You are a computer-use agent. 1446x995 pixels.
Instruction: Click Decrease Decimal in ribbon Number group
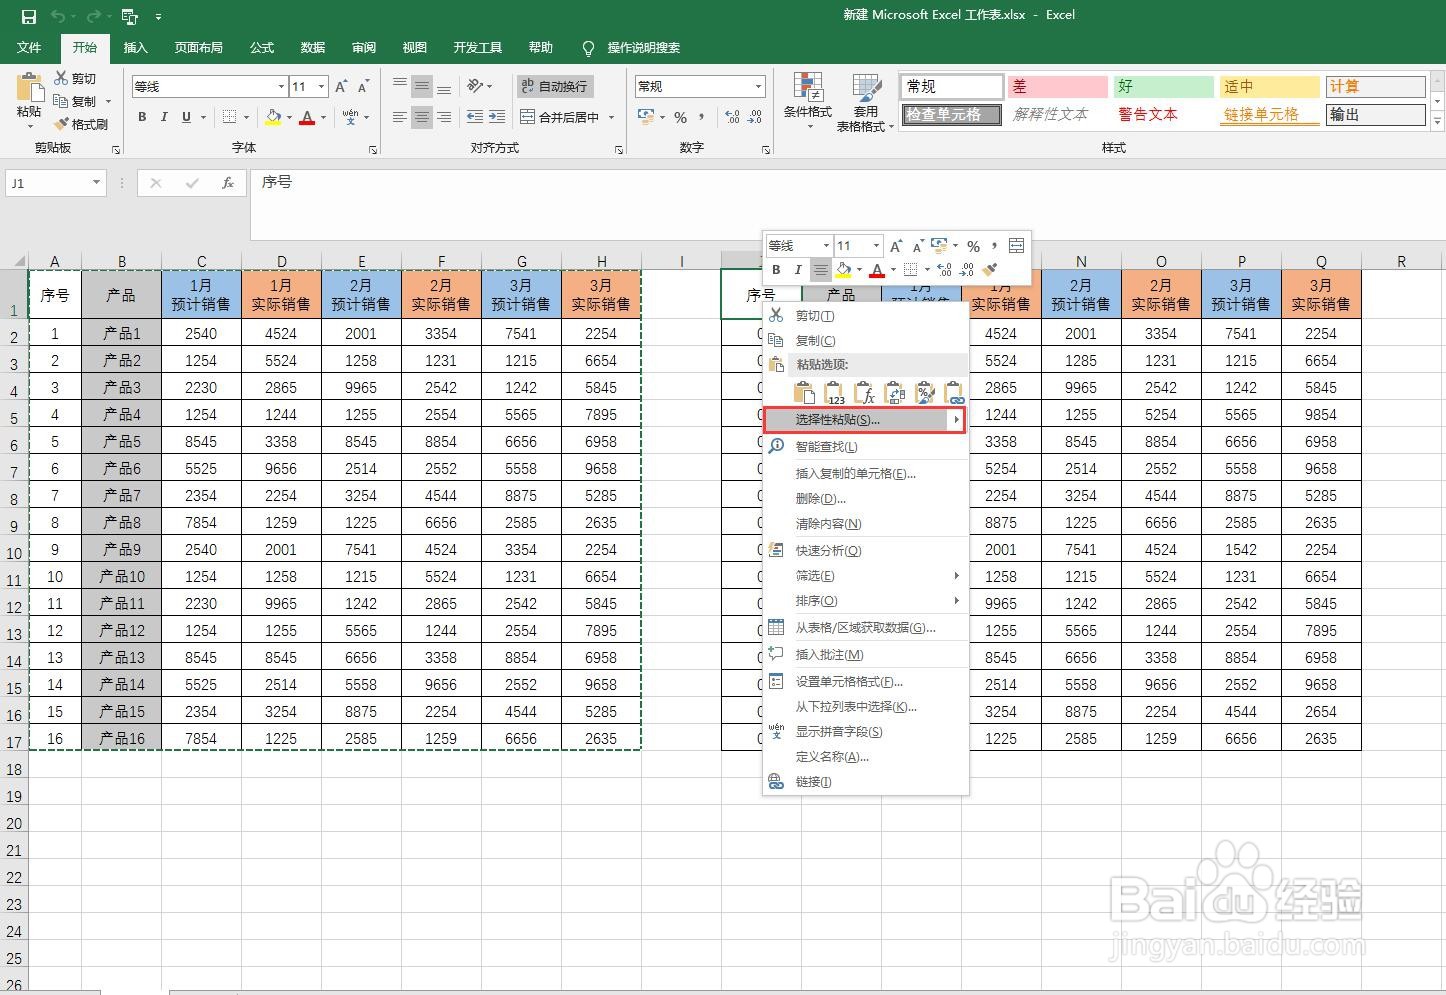coord(755,117)
